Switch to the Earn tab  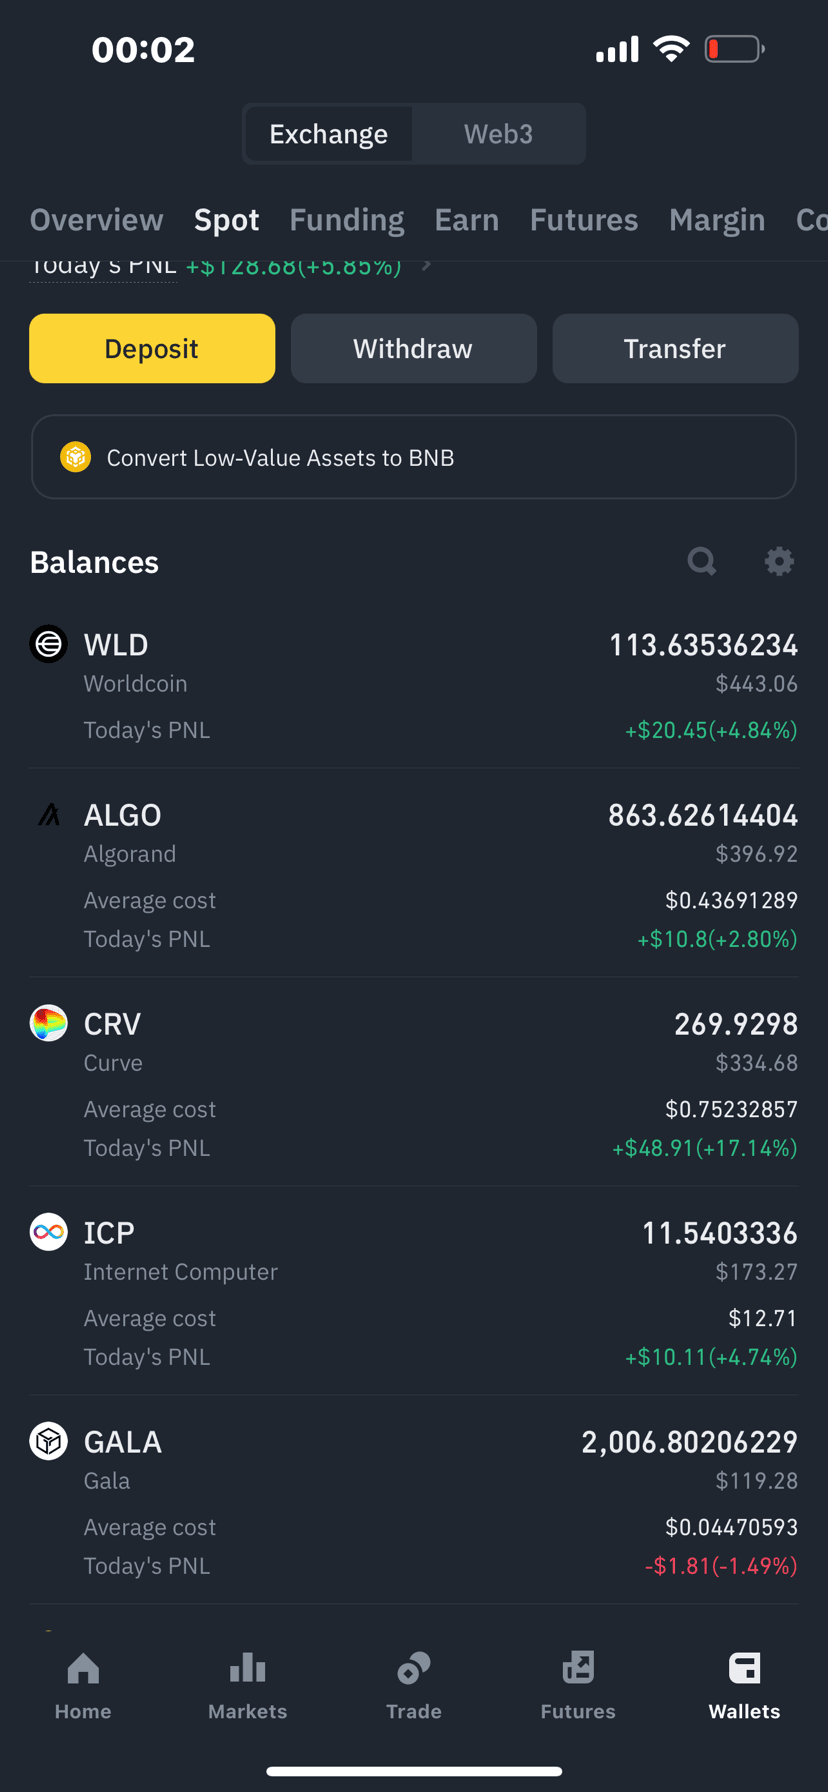467,220
